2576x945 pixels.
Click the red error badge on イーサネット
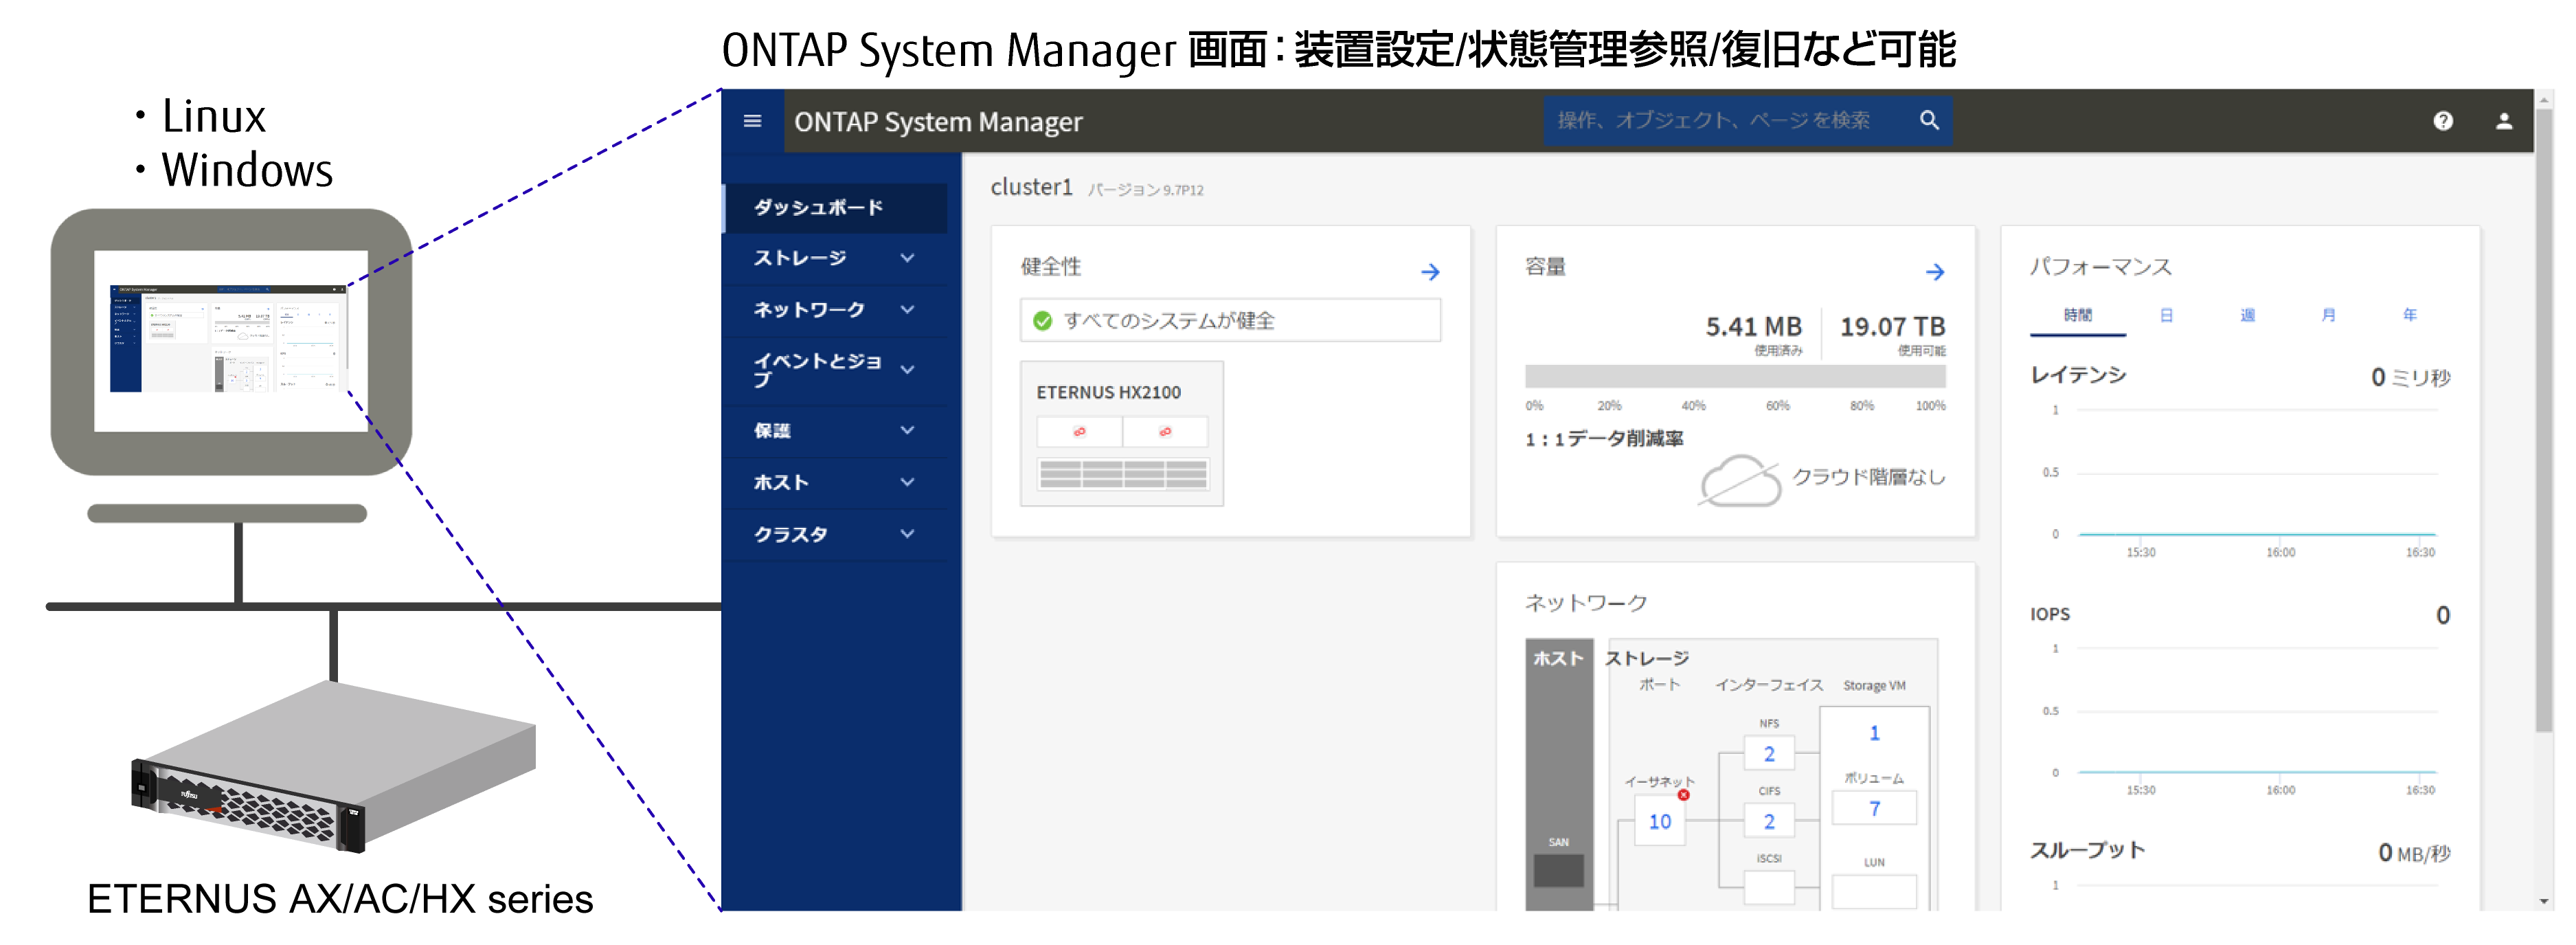1684,795
